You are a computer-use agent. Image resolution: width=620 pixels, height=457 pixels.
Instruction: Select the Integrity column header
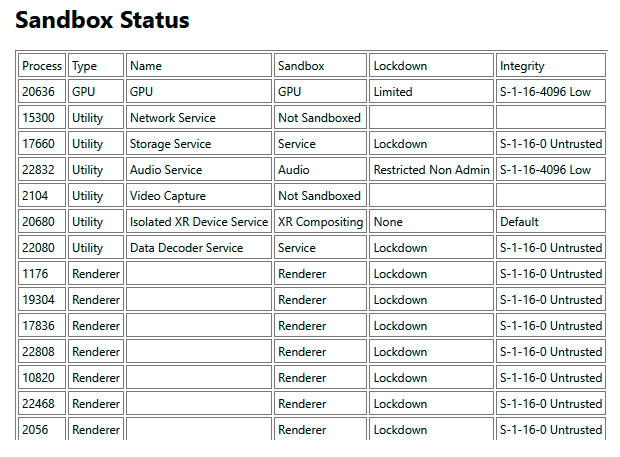point(522,66)
